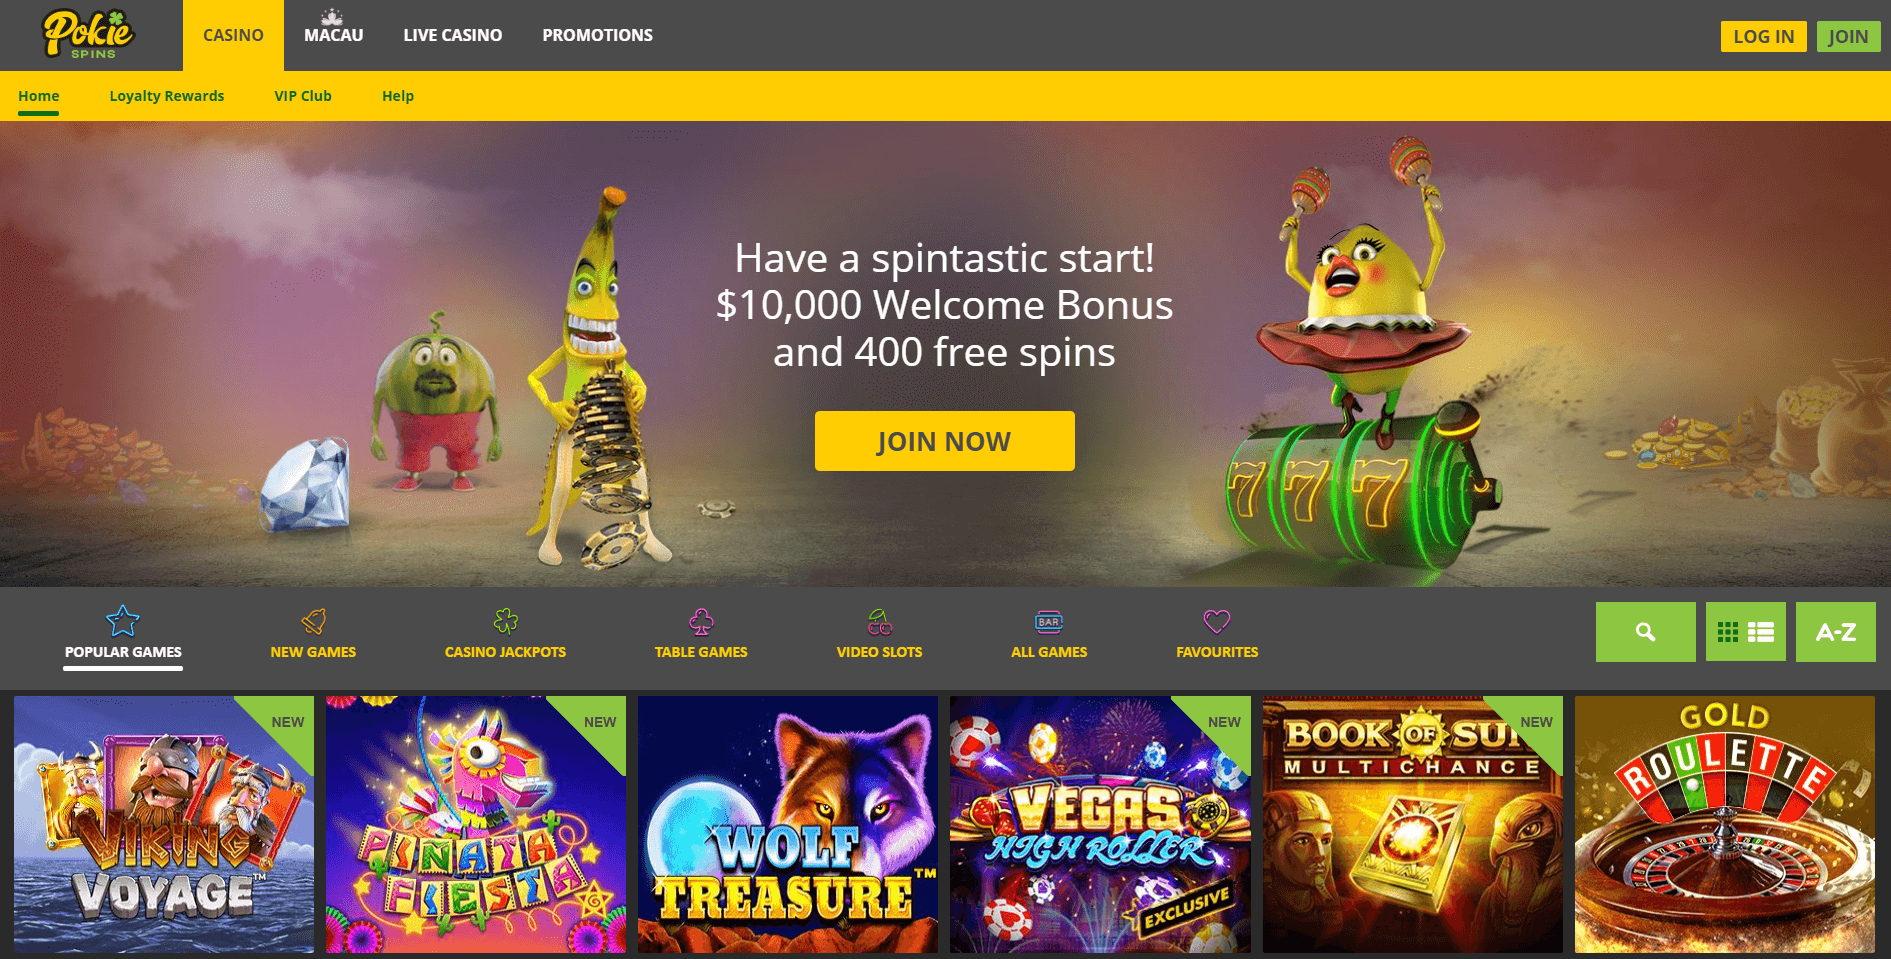Sort games with A-Z button

tap(1835, 632)
